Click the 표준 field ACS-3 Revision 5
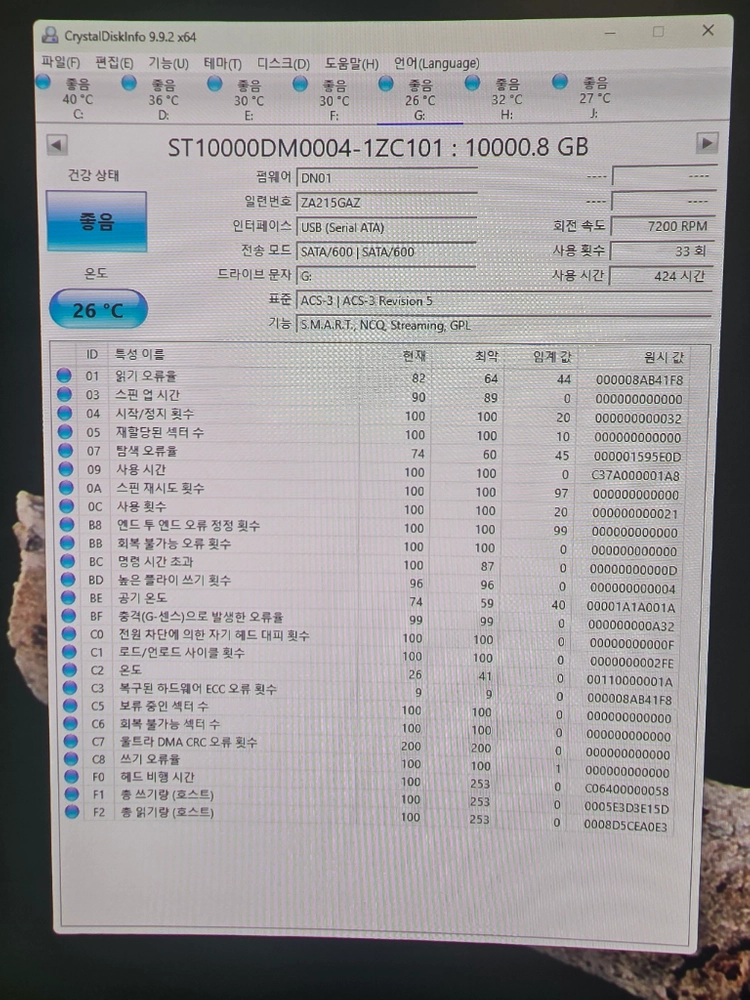Image resolution: width=750 pixels, height=1000 pixels. (x=504, y=300)
